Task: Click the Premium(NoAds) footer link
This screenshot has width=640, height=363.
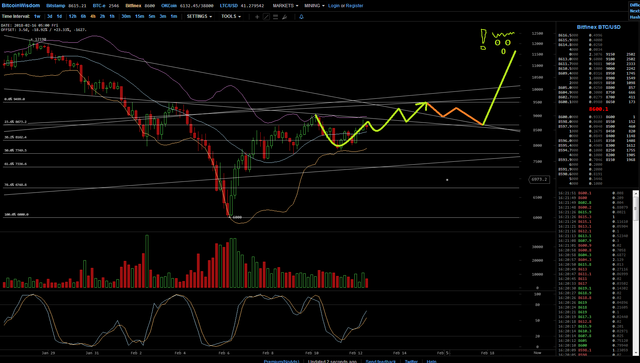Action: coord(281,361)
